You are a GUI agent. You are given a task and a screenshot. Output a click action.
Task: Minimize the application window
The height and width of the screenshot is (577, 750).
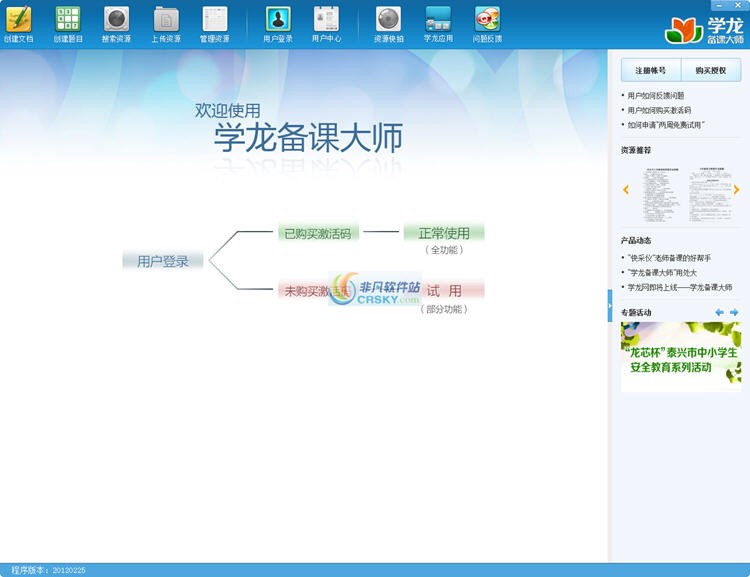pyautogui.click(x=720, y=5)
